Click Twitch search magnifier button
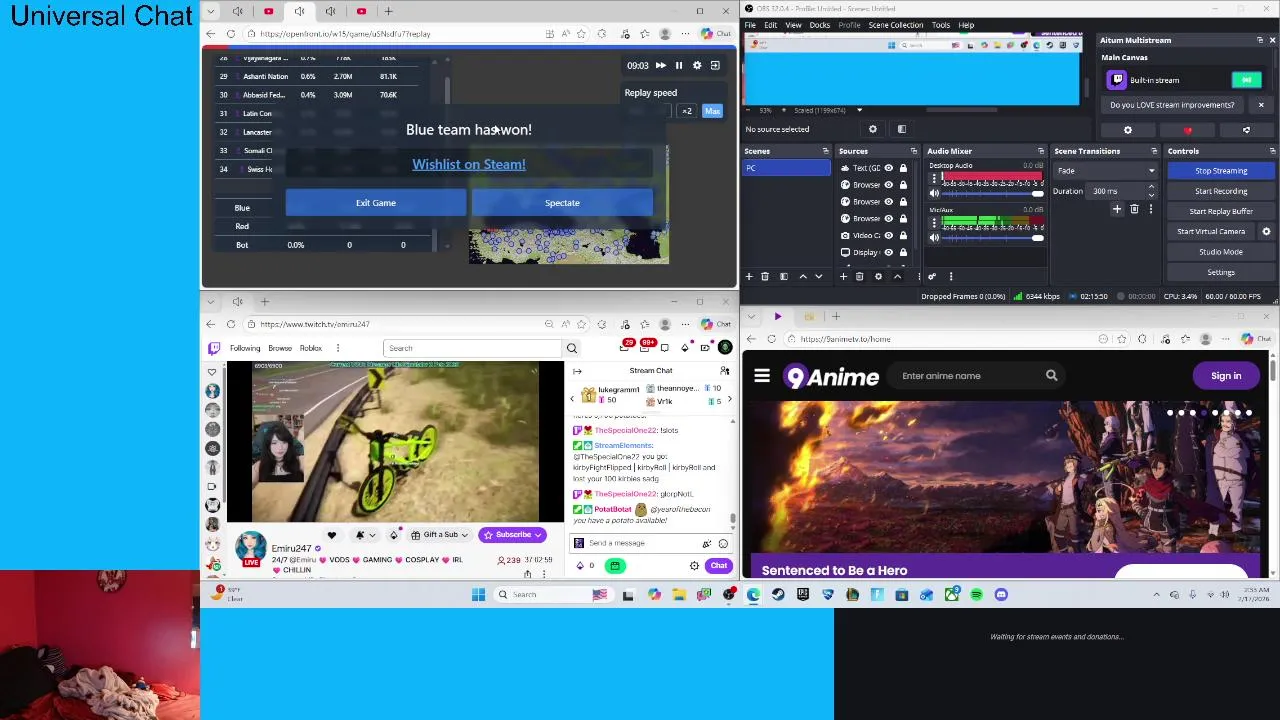 [572, 348]
